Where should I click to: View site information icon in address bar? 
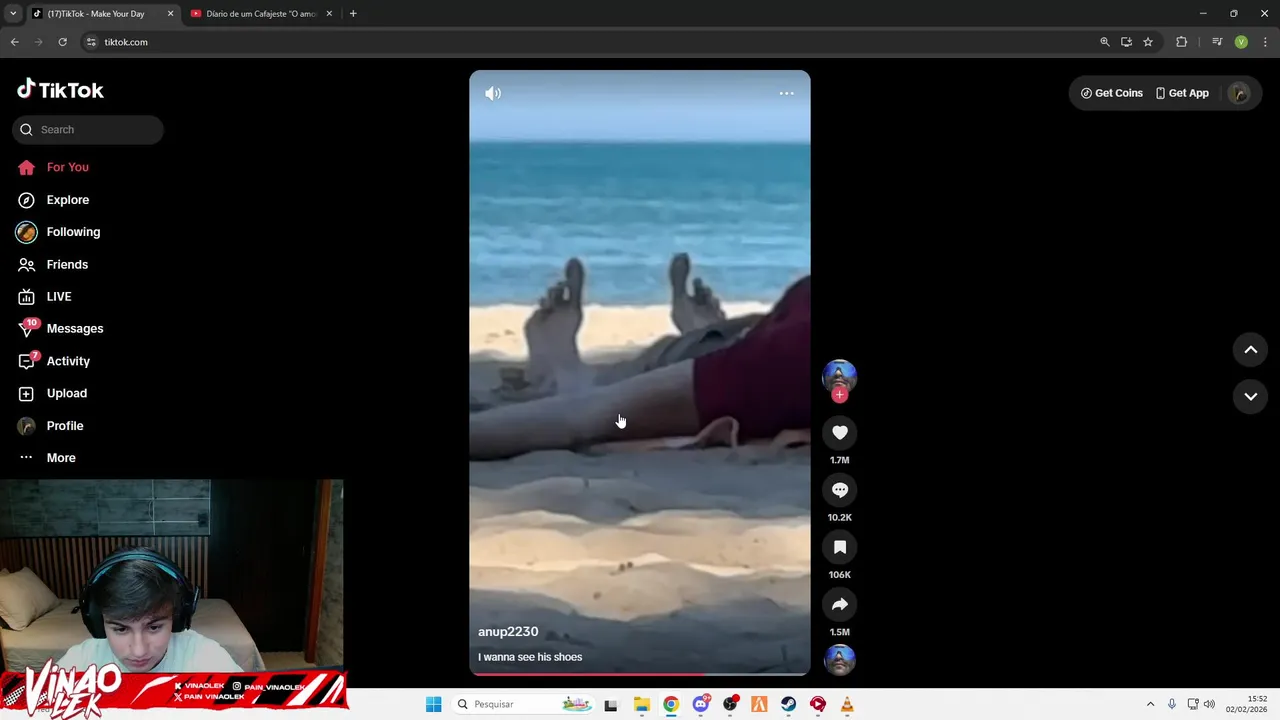click(x=91, y=42)
